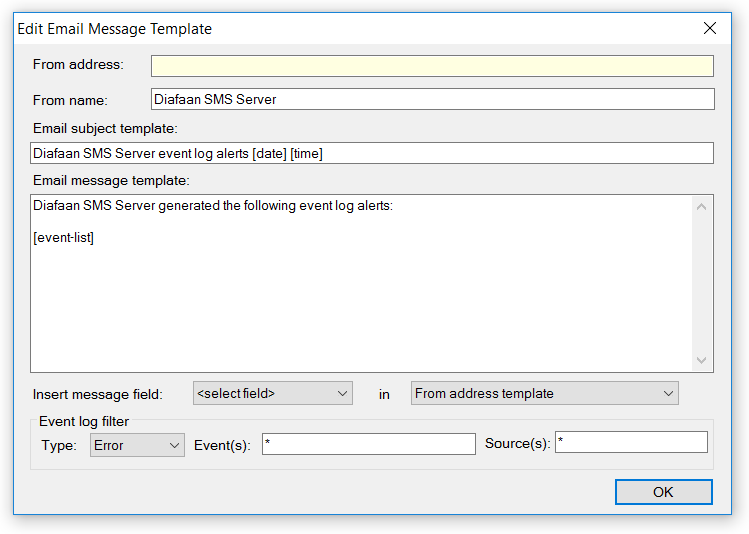
Task: Open the event Type Error dropdown
Action: [137, 446]
